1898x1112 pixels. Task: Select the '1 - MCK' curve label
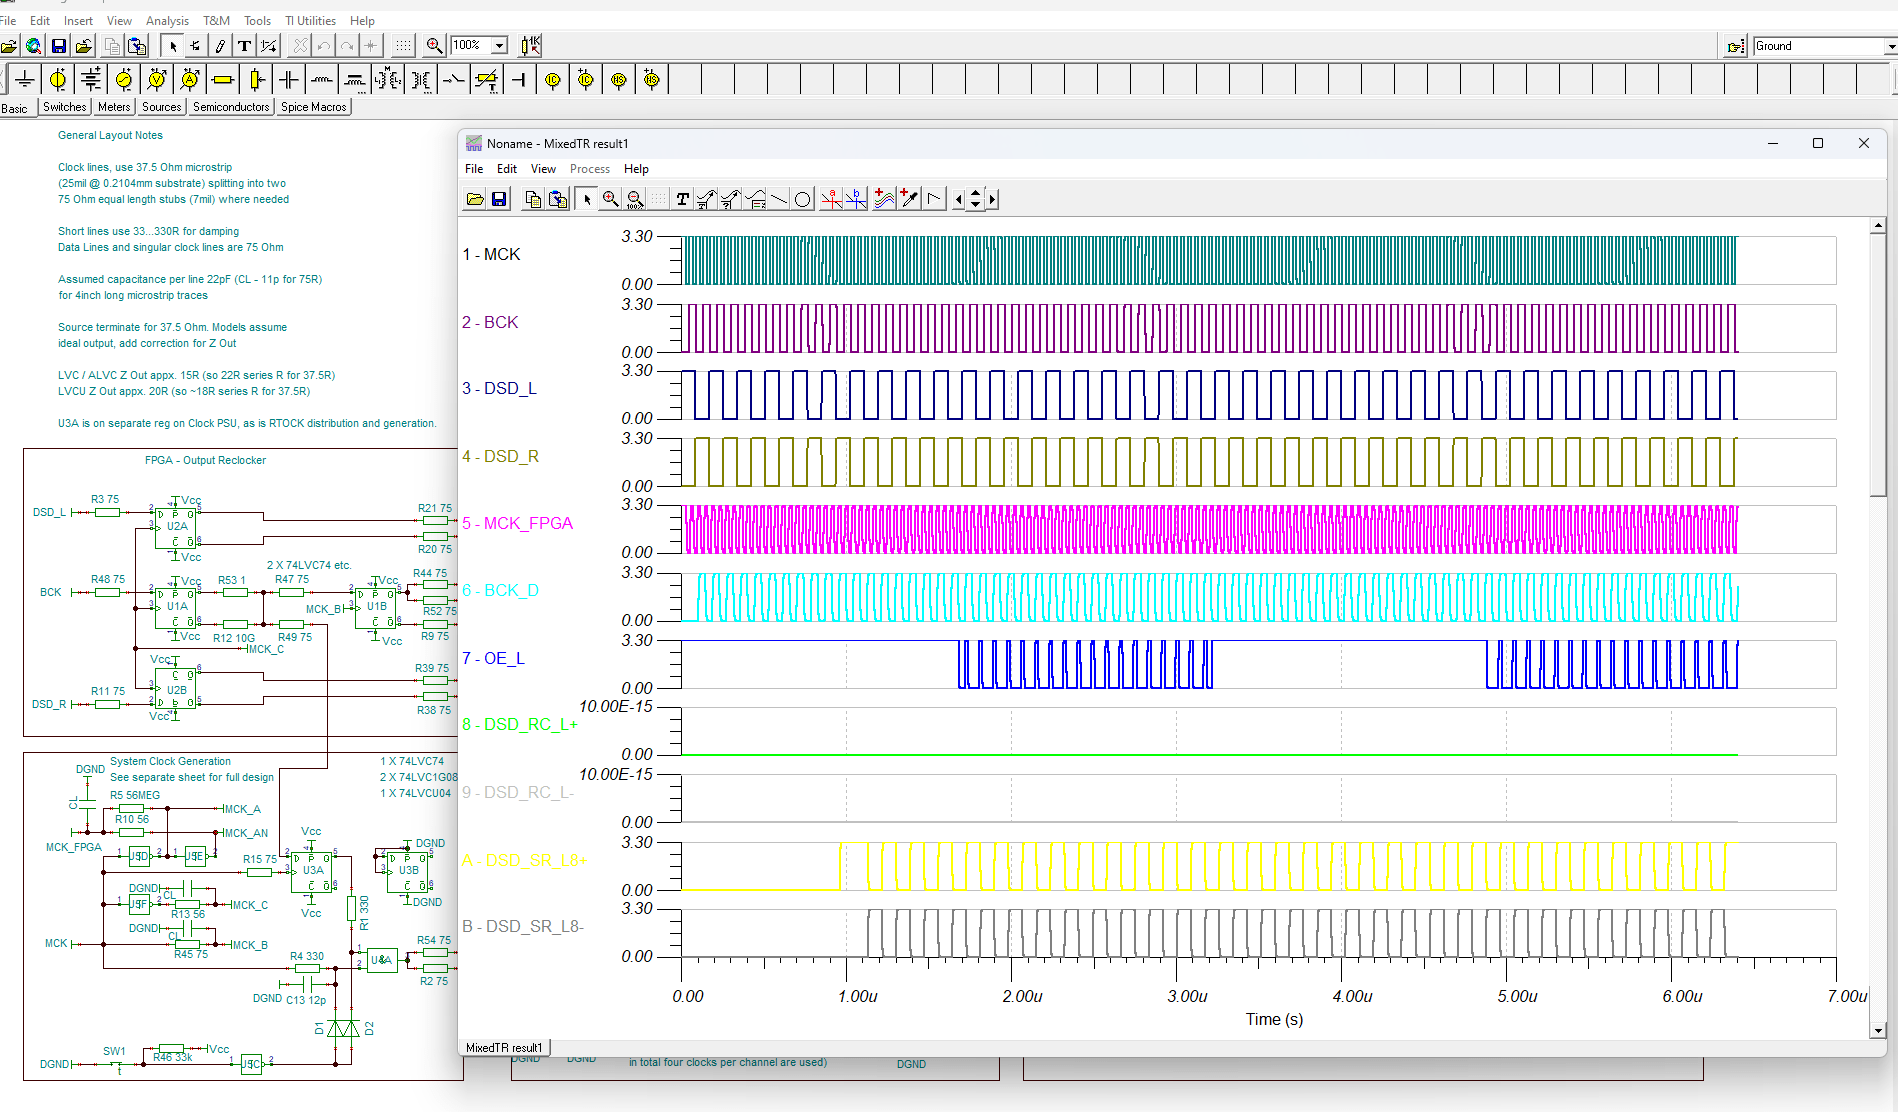pyautogui.click(x=491, y=254)
